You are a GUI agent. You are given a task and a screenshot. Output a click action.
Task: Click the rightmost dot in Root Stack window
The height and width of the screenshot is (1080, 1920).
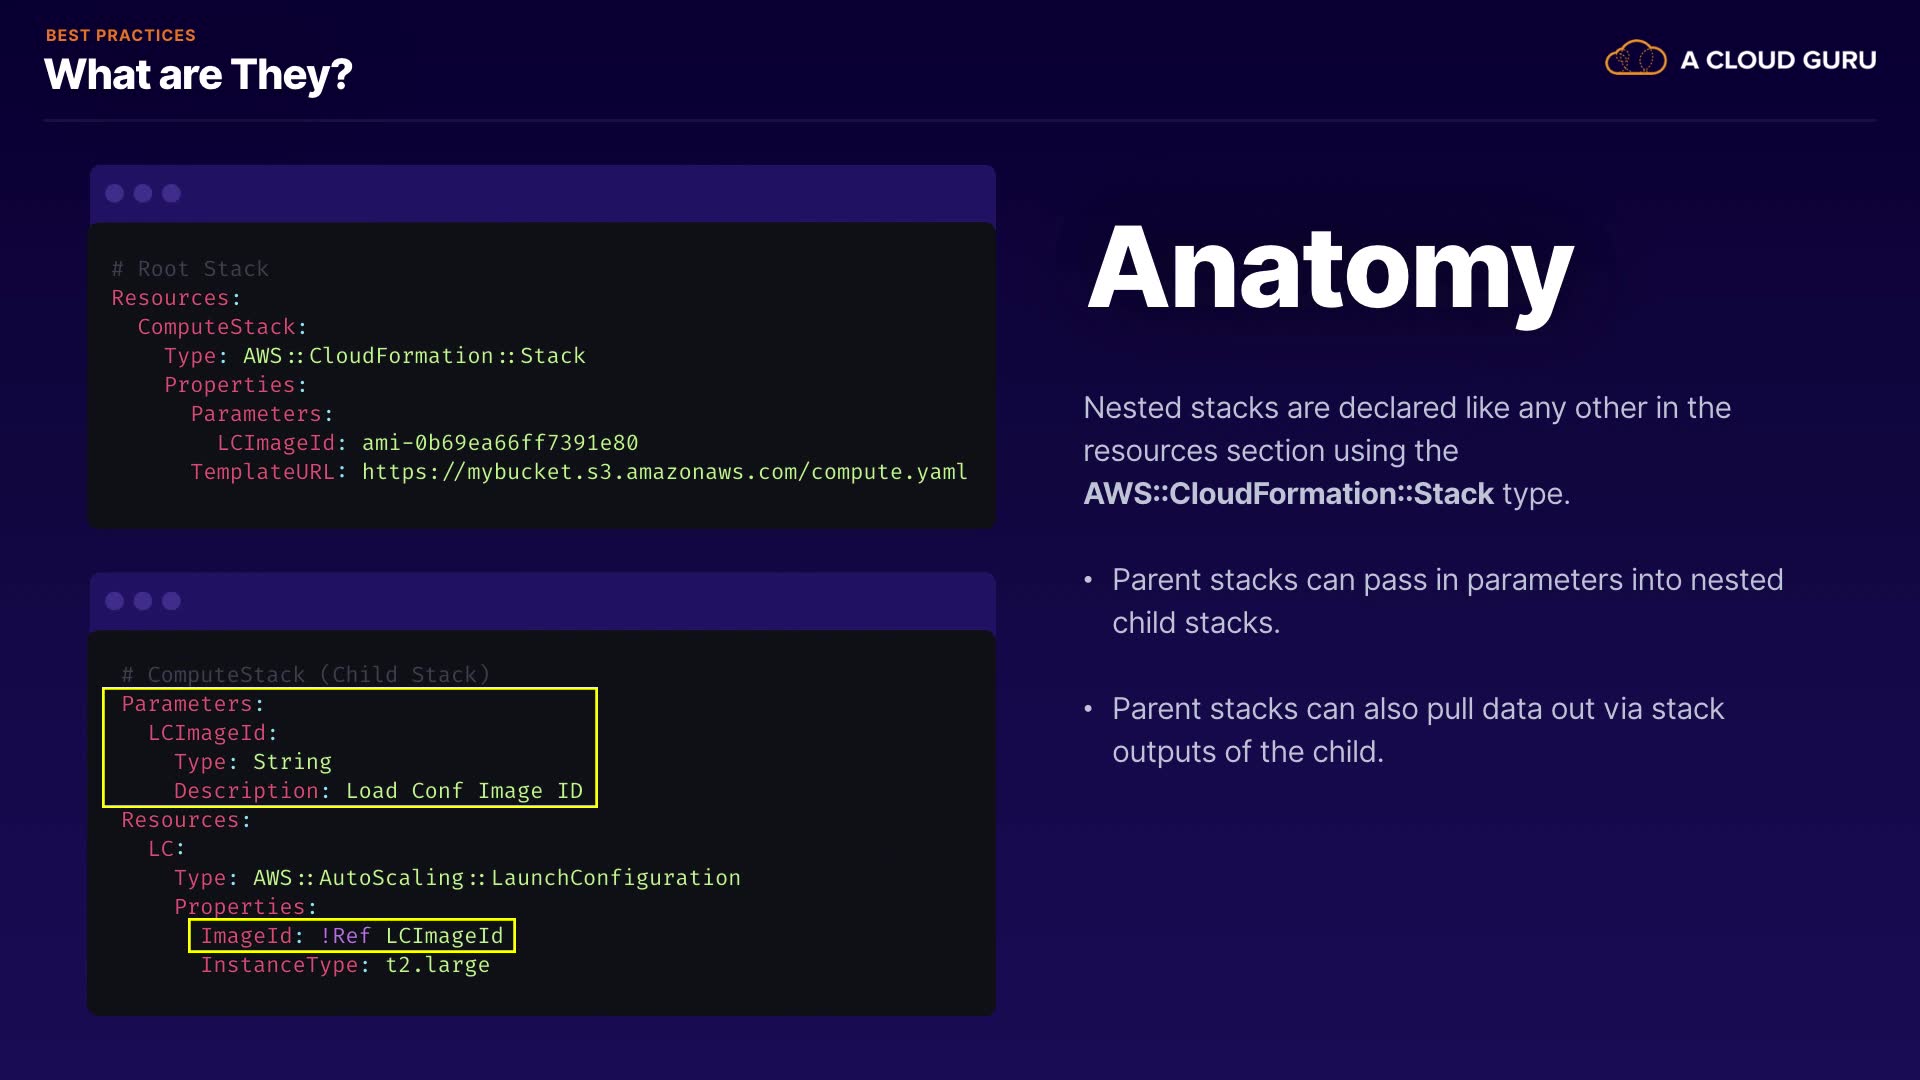172,193
